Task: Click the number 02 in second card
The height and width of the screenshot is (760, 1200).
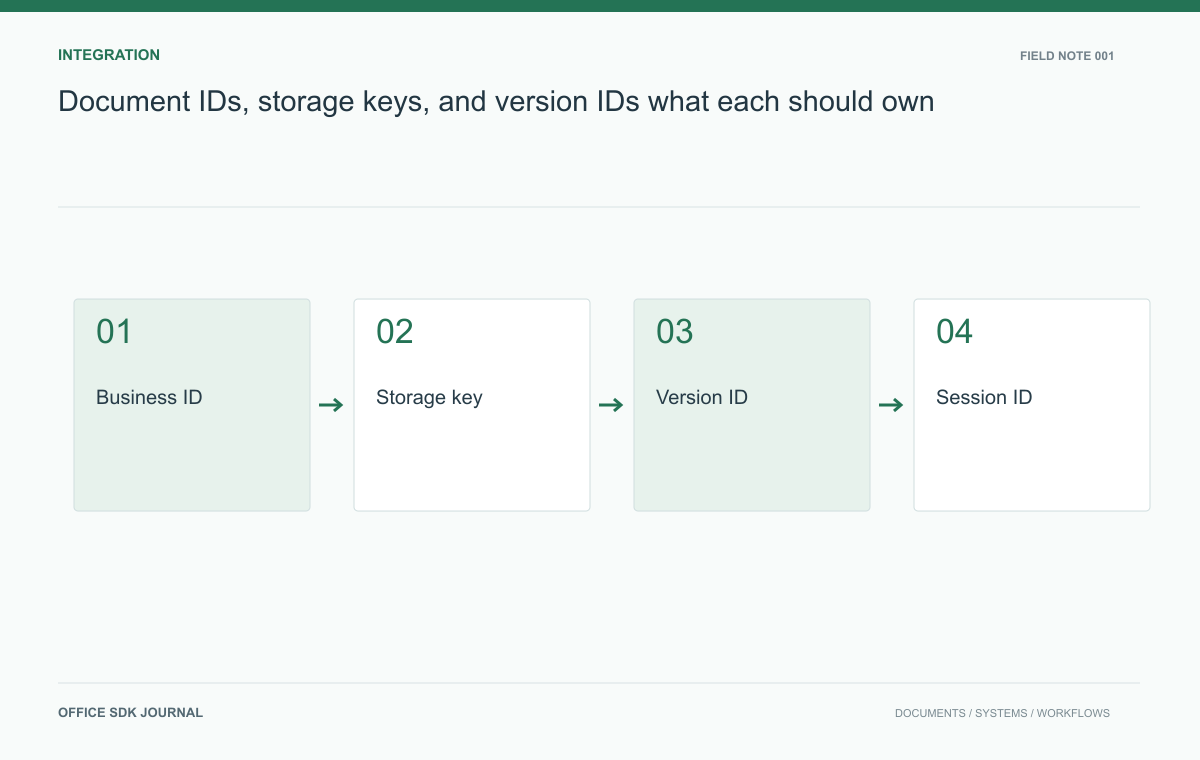Action: pos(394,332)
